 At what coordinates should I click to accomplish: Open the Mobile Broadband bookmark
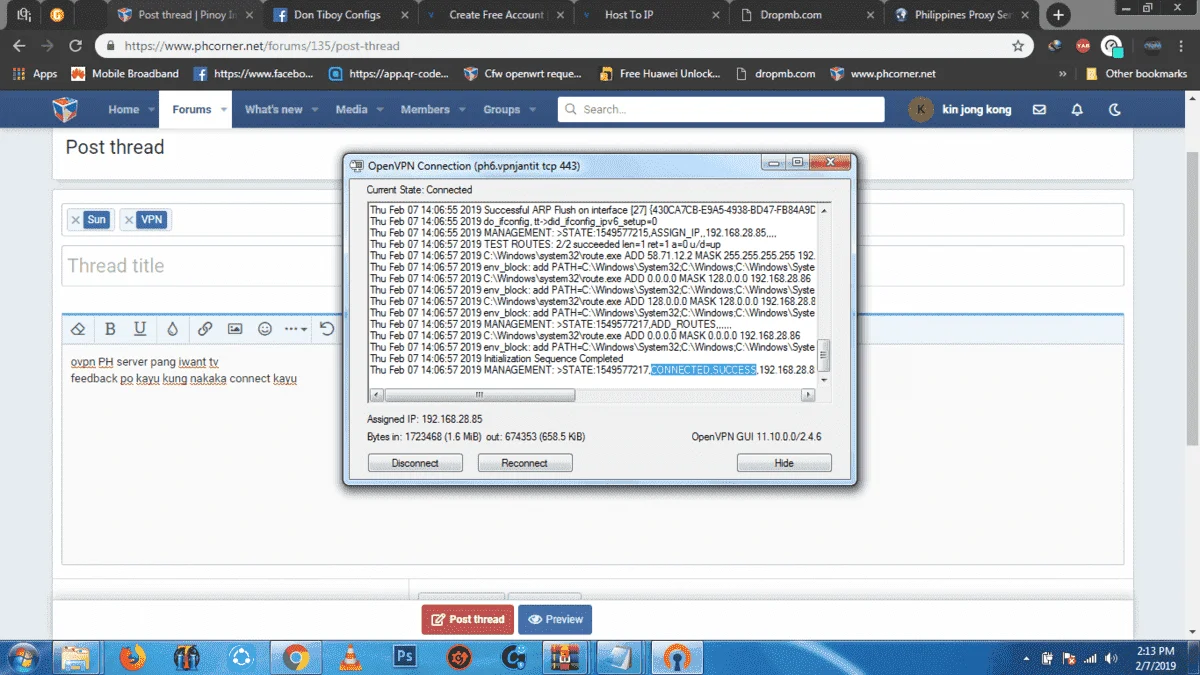[x=125, y=74]
